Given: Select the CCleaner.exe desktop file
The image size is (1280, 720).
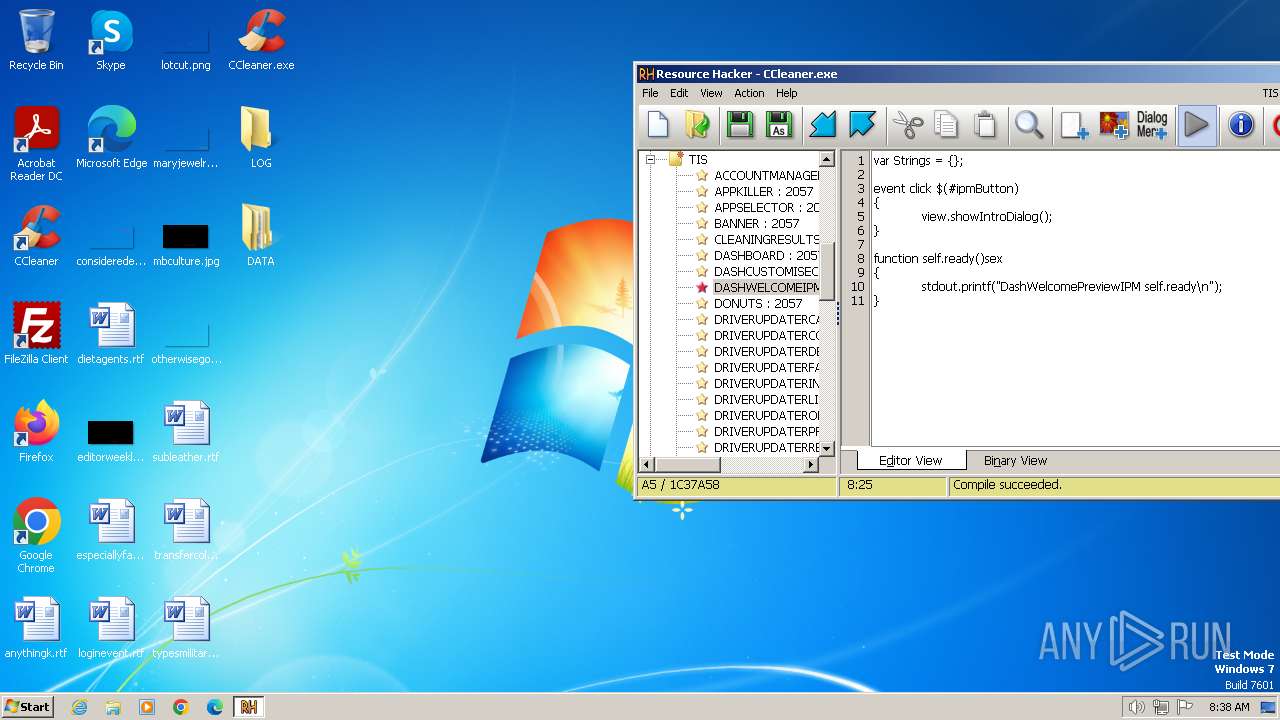Looking at the screenshot, I should coord(261,40).
